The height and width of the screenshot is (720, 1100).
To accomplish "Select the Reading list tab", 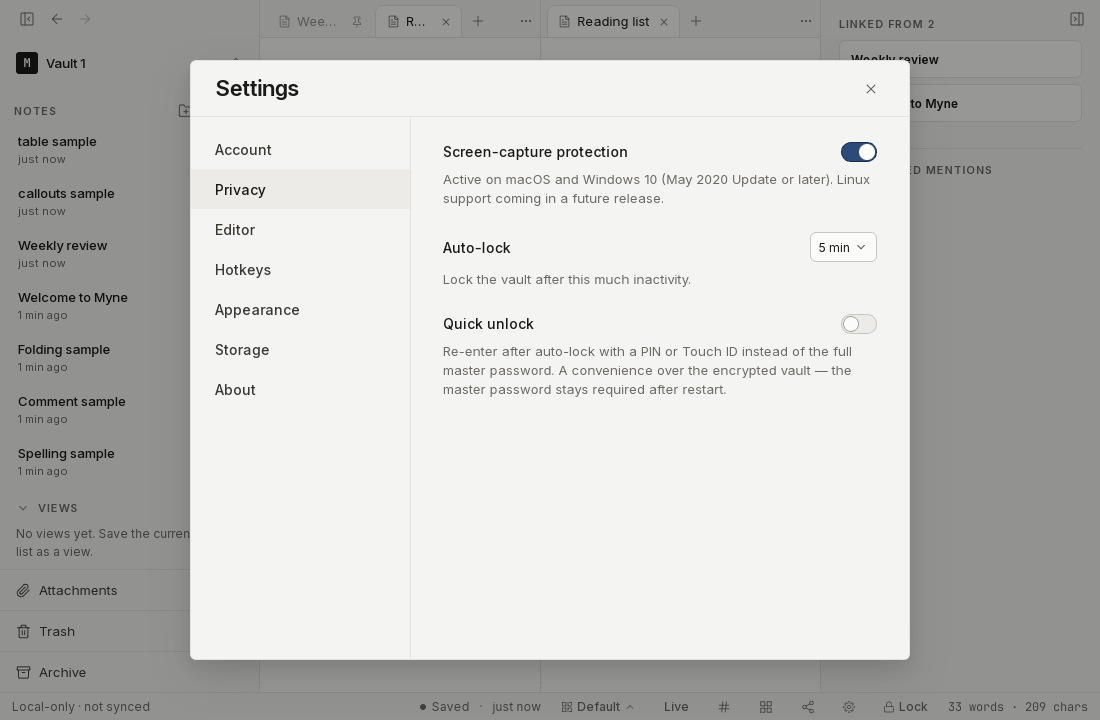I will [x=613, y=22].
